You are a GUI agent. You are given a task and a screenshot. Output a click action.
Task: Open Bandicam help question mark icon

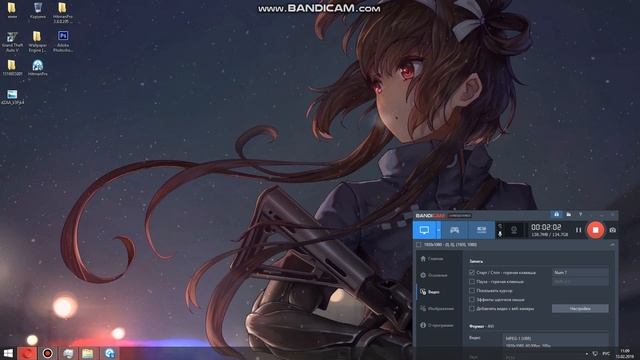(580, 214)
